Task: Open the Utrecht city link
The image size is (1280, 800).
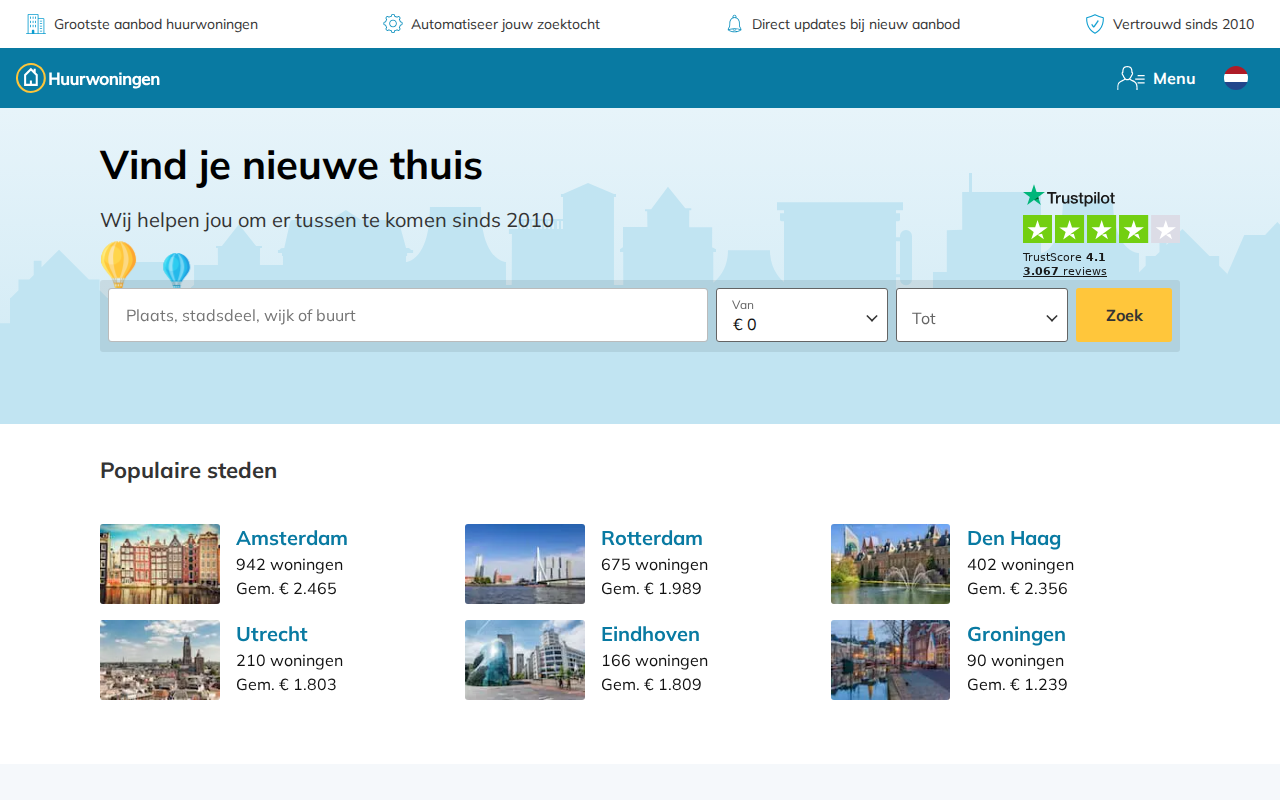Action: point(272,634)
